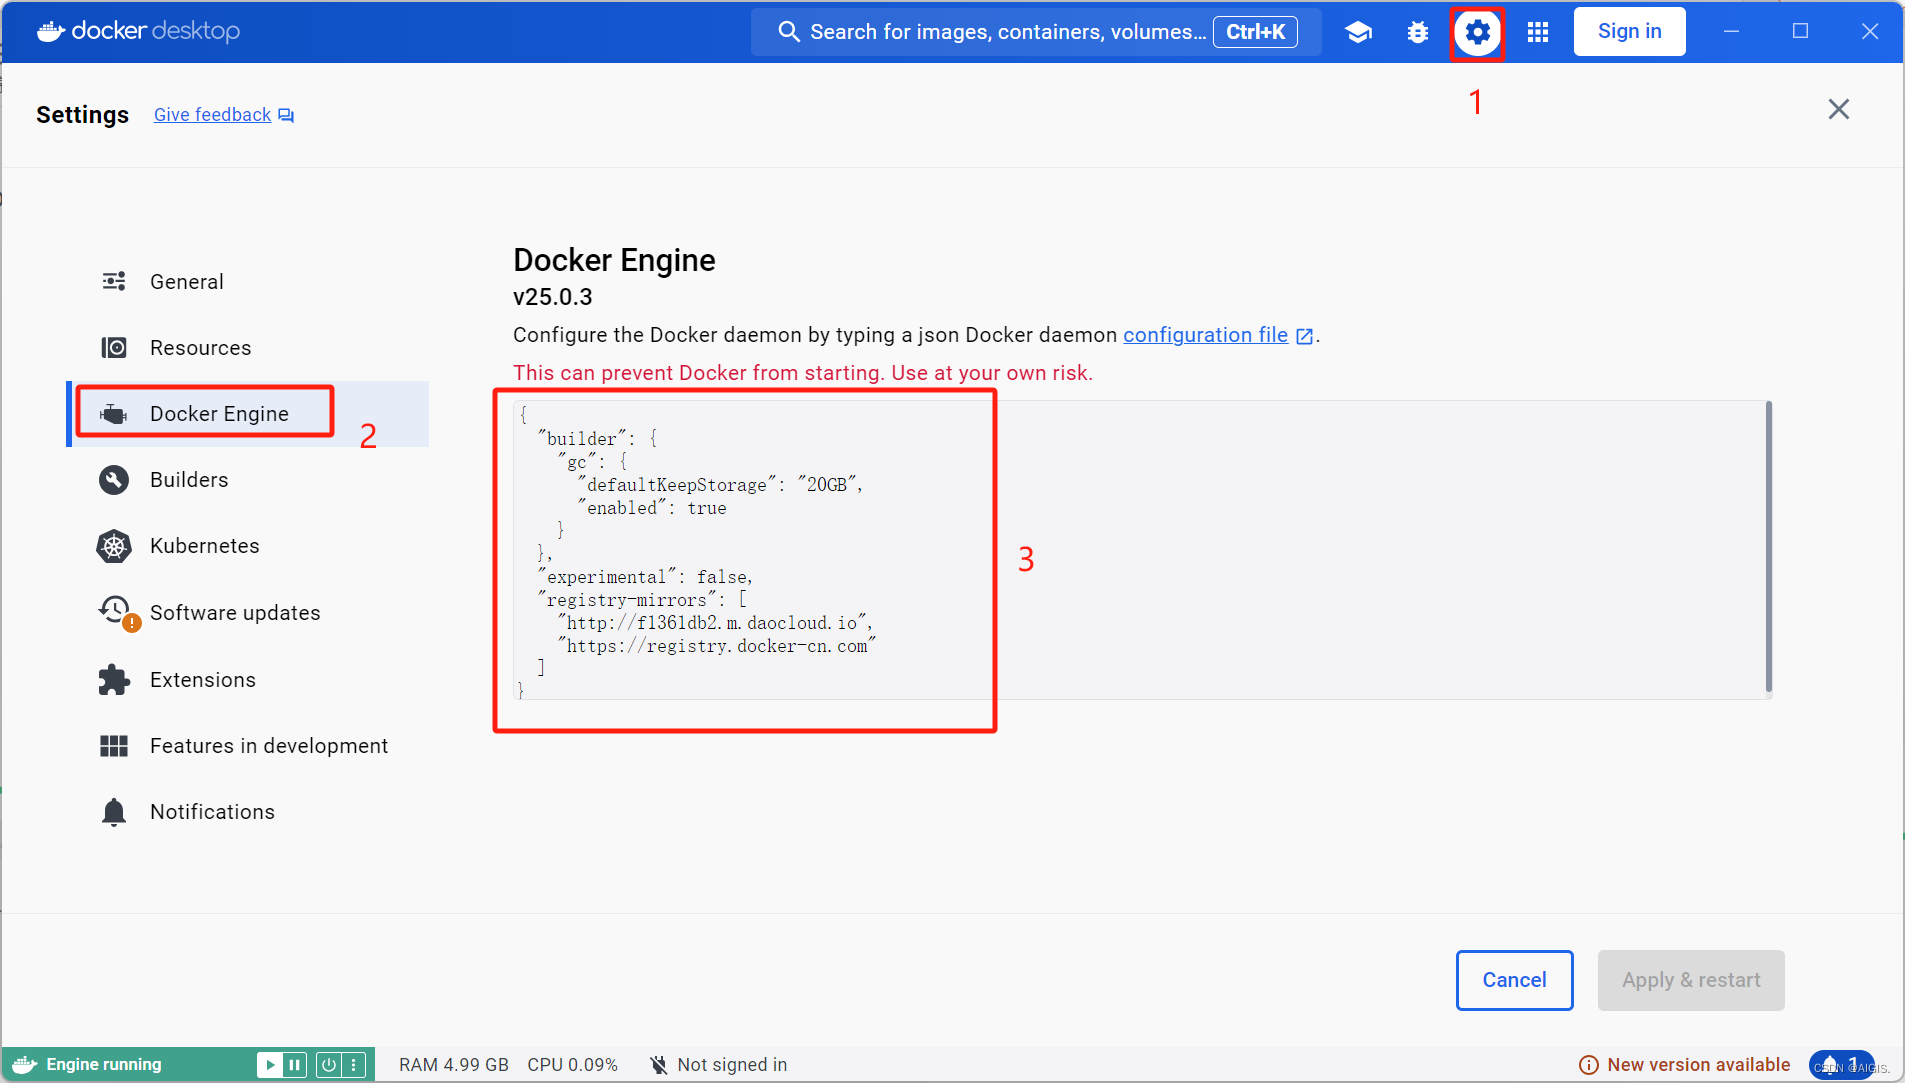Image resolution: width=1905 pixels, height=1083 pixels.
Task: Click the Give feedback chat icon
Action: [x=286, y=115]
